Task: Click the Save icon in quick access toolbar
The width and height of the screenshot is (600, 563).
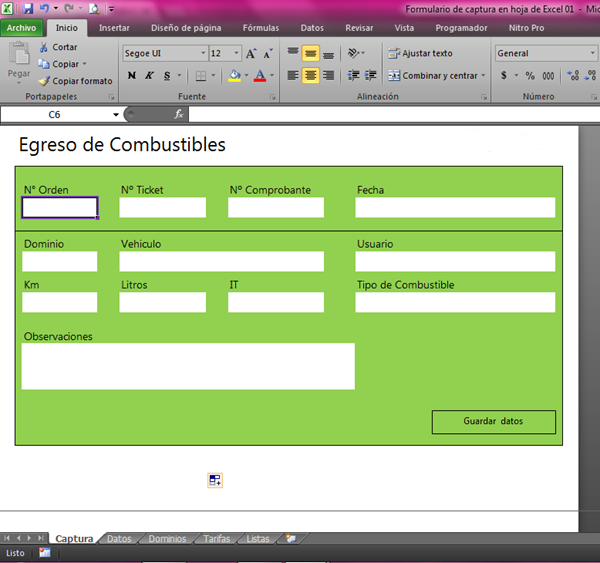Action: tap(28, 8)
